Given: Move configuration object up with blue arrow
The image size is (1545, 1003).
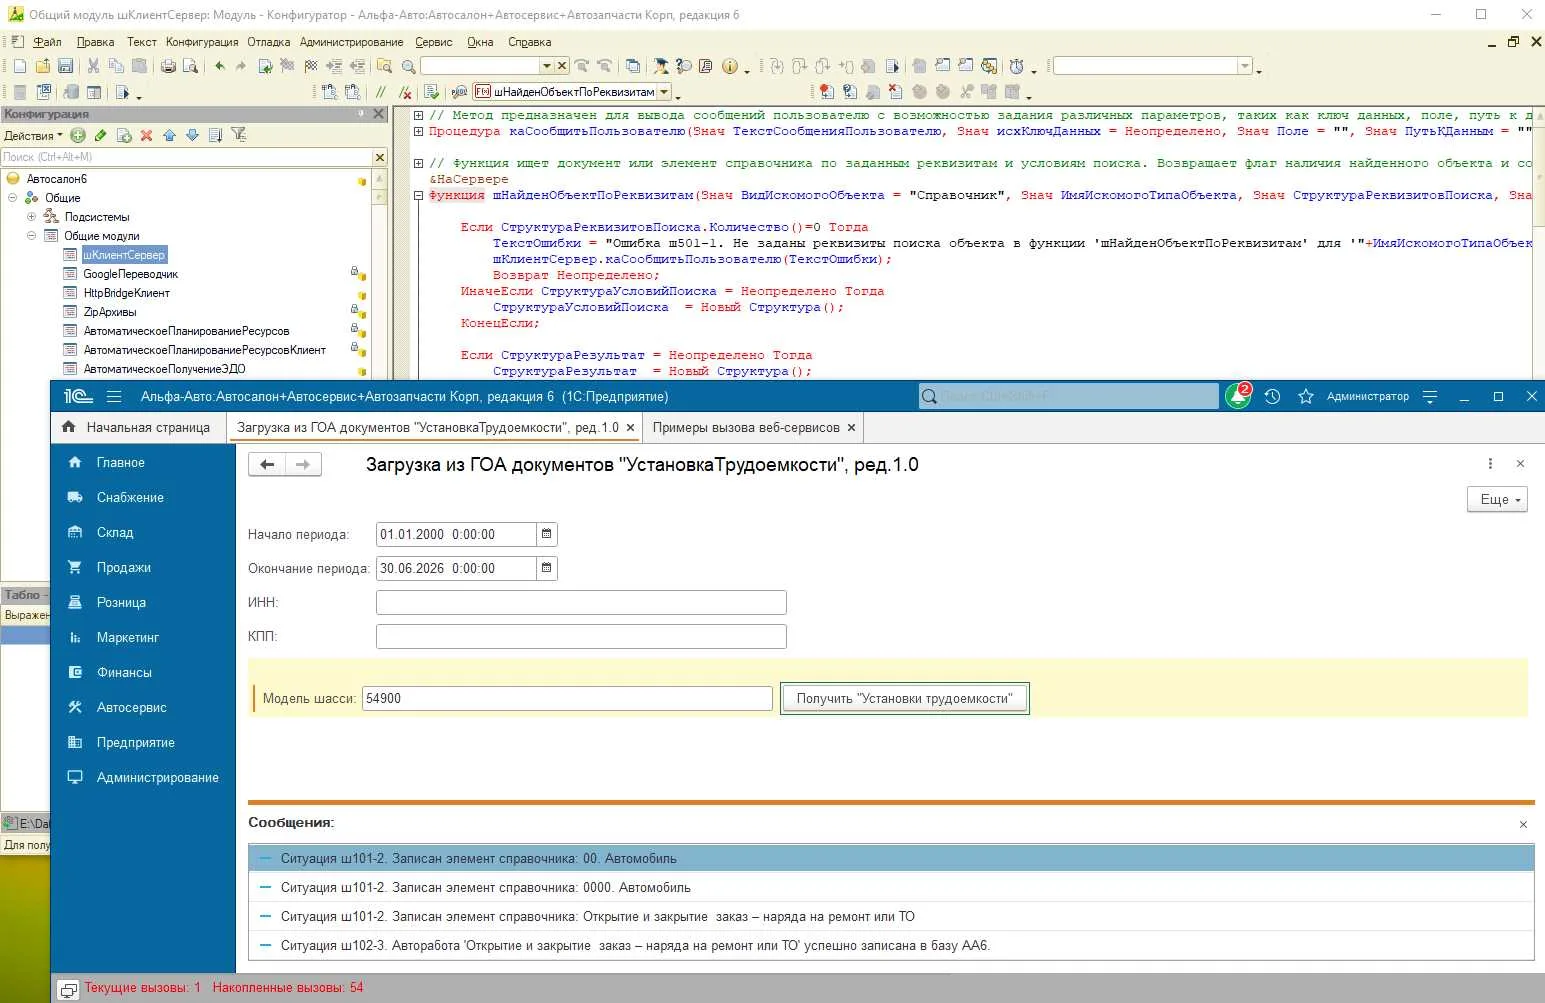Looking at the screenshot, I should [169, 135].
